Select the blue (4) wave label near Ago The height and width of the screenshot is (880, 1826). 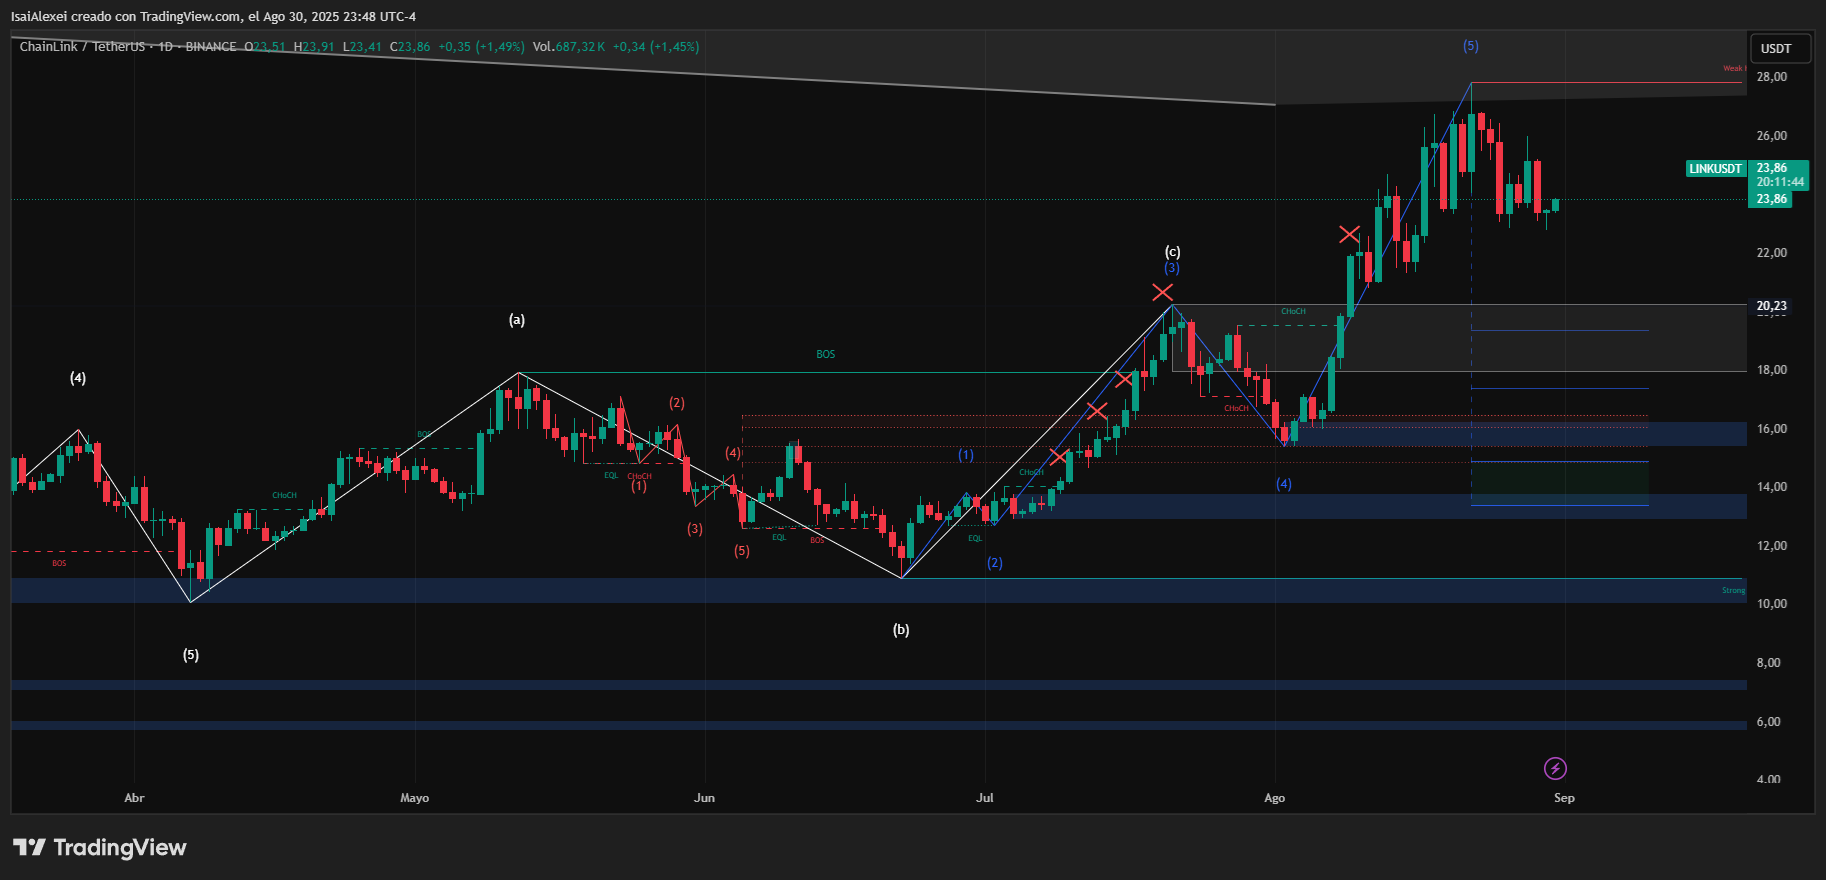(1283, 484)
